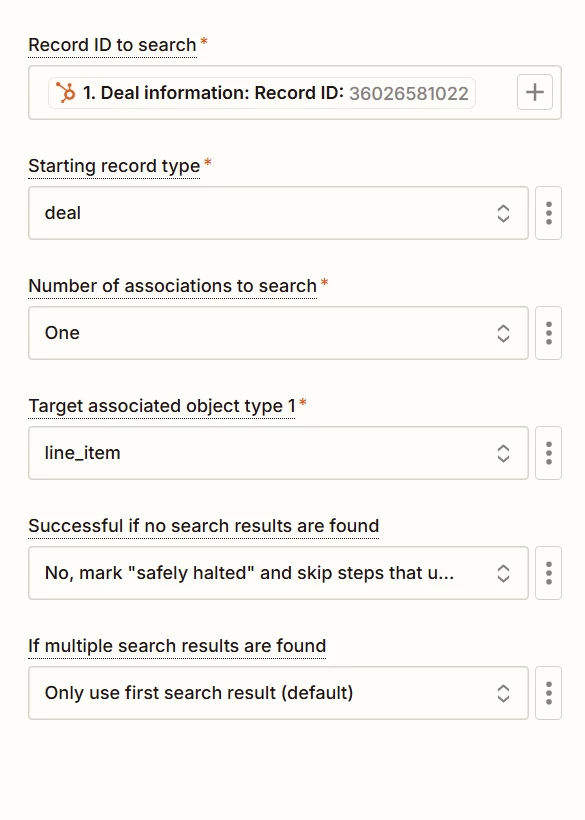This screenshot has width=585, height=820.
Task: Open the 'No, mark safely halted' dropdown
Action: click(278, 573)
